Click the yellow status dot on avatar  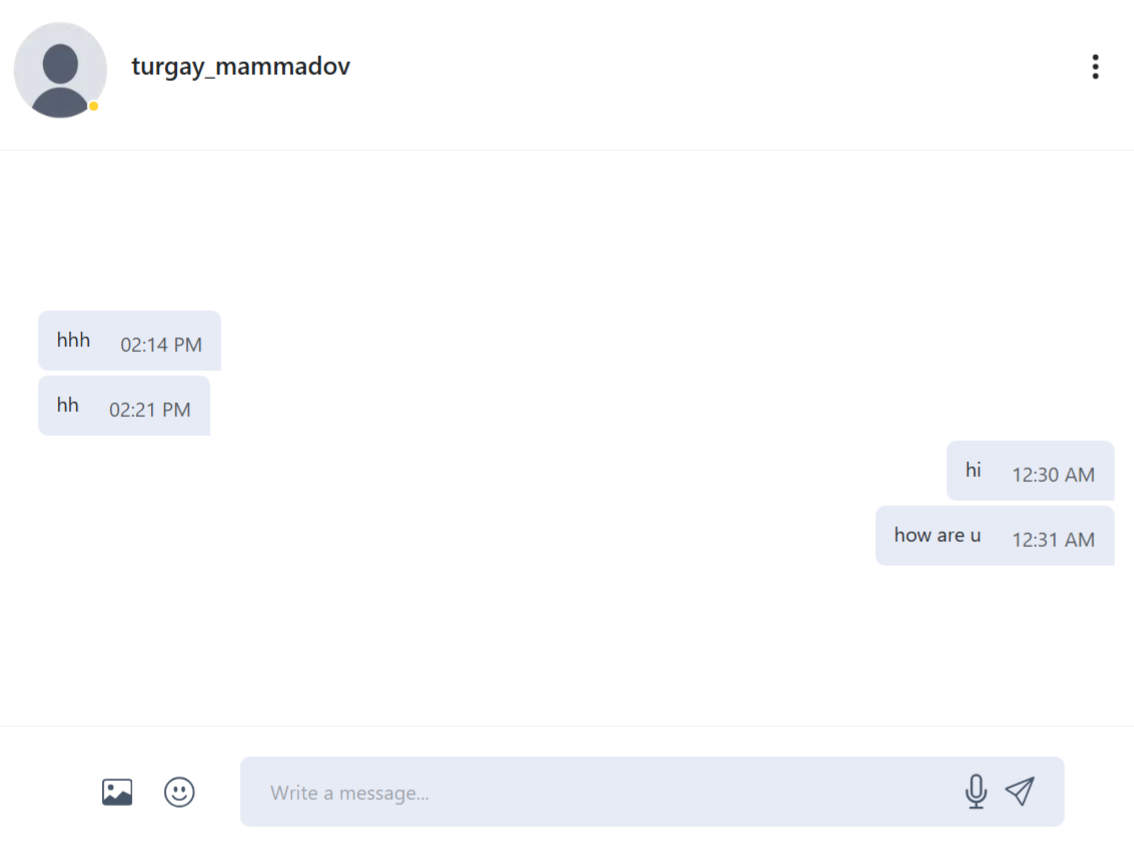point(93,106)
